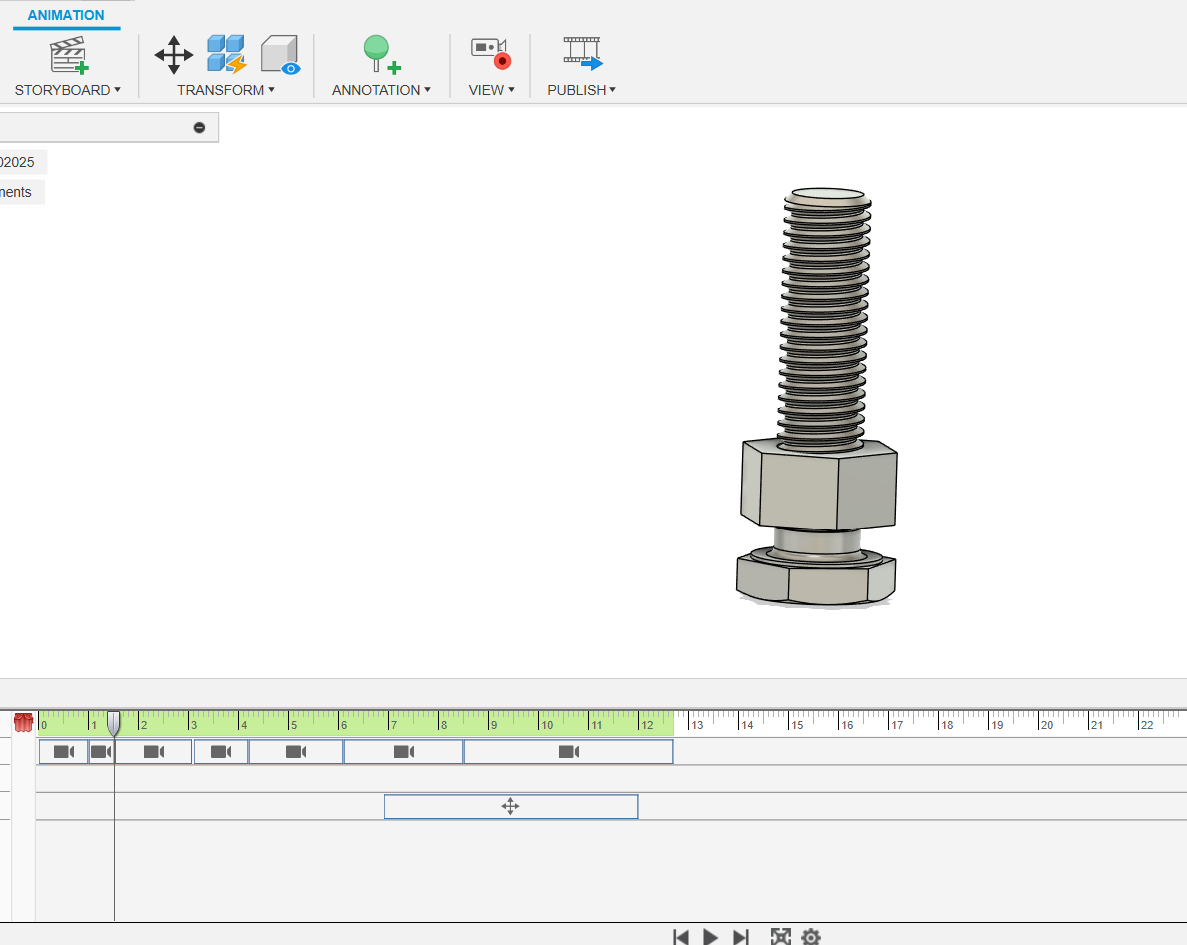The width and height of the screenshot is (1187, 945).
Task: Expand the TRANSFORM dropdown menu
Action: pyautogui.click(x=225, y=90)
